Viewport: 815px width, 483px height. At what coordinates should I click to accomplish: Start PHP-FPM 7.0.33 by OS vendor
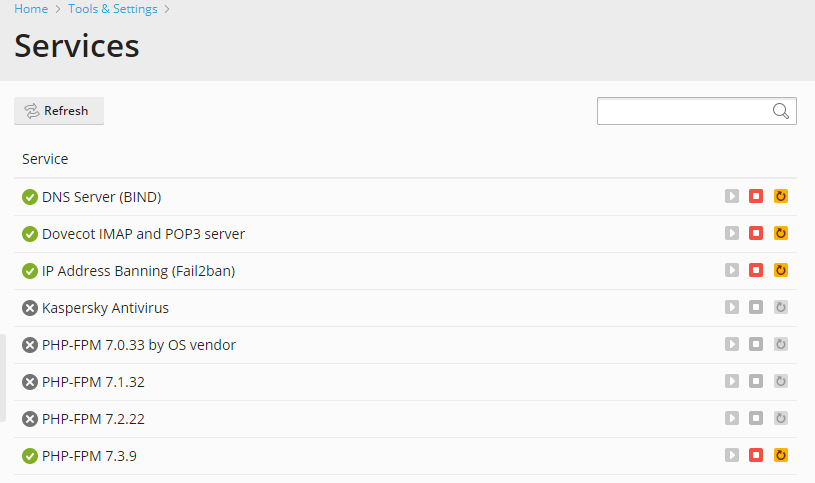tap(732, 344)
